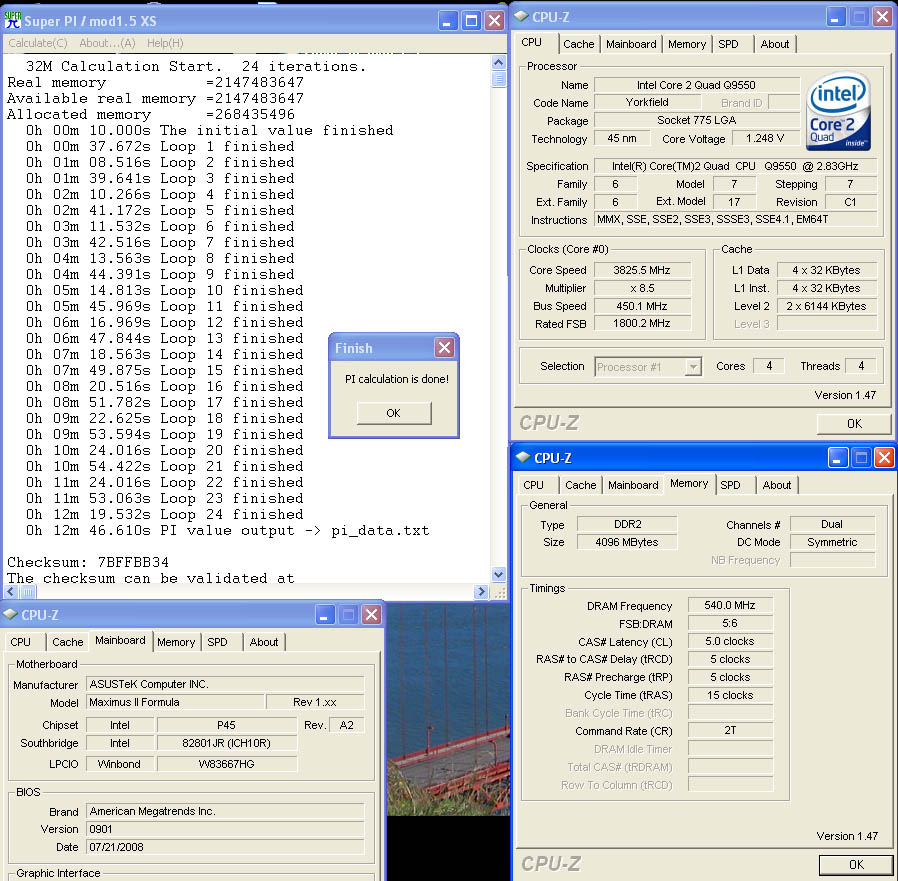
Task: Switch to About tab in top CPU-Z window
Action: point(774,44)
